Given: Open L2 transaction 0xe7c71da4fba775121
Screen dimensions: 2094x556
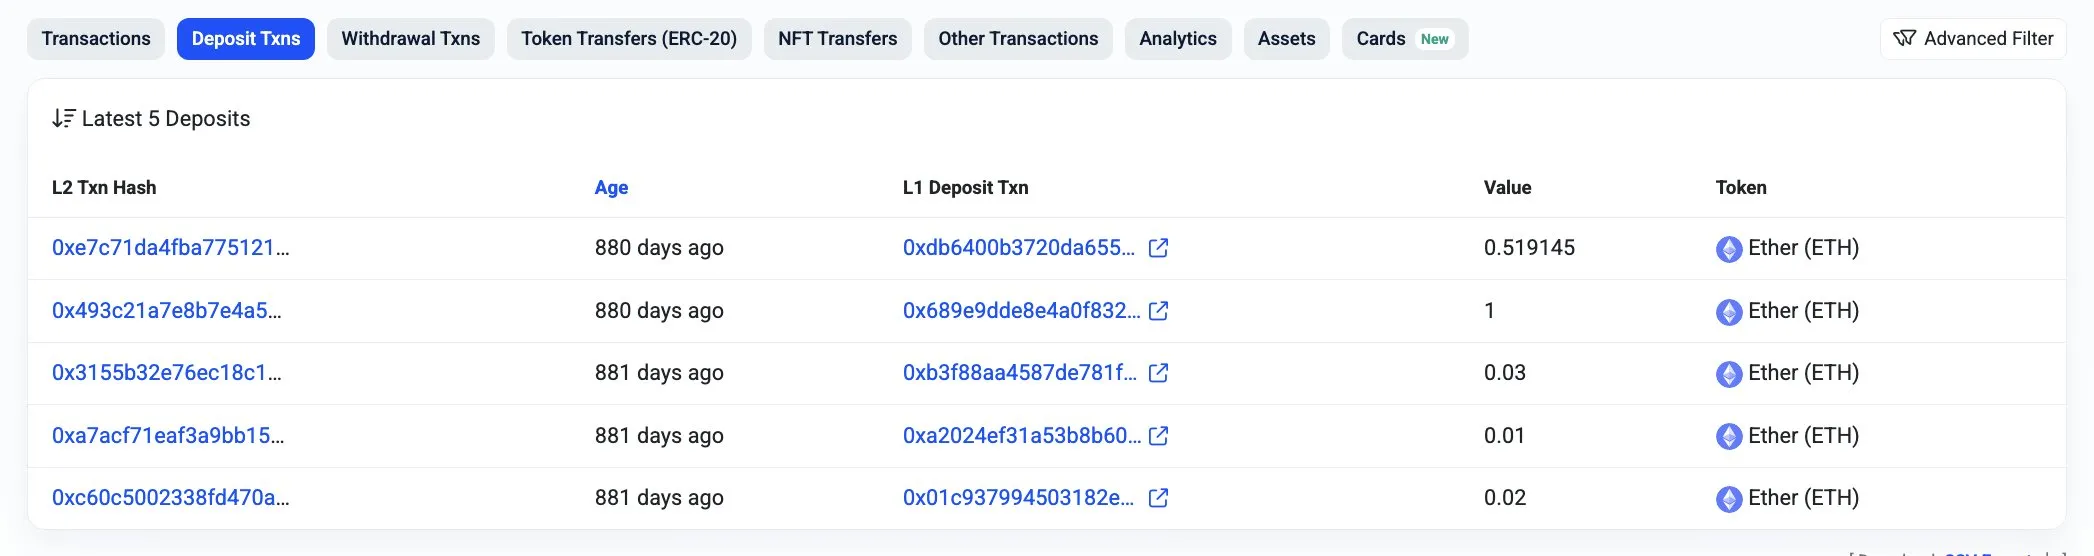Looking at the screenshot, I should [170, 248].
